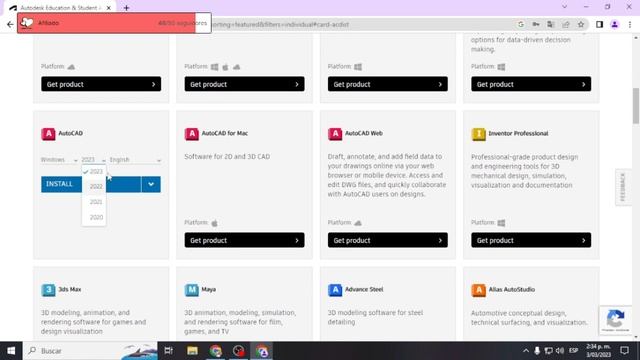Click the Inventor Professional product icon
Viewport: 640px width, 360px height.
pyautogui.click(x=478, y=133)
